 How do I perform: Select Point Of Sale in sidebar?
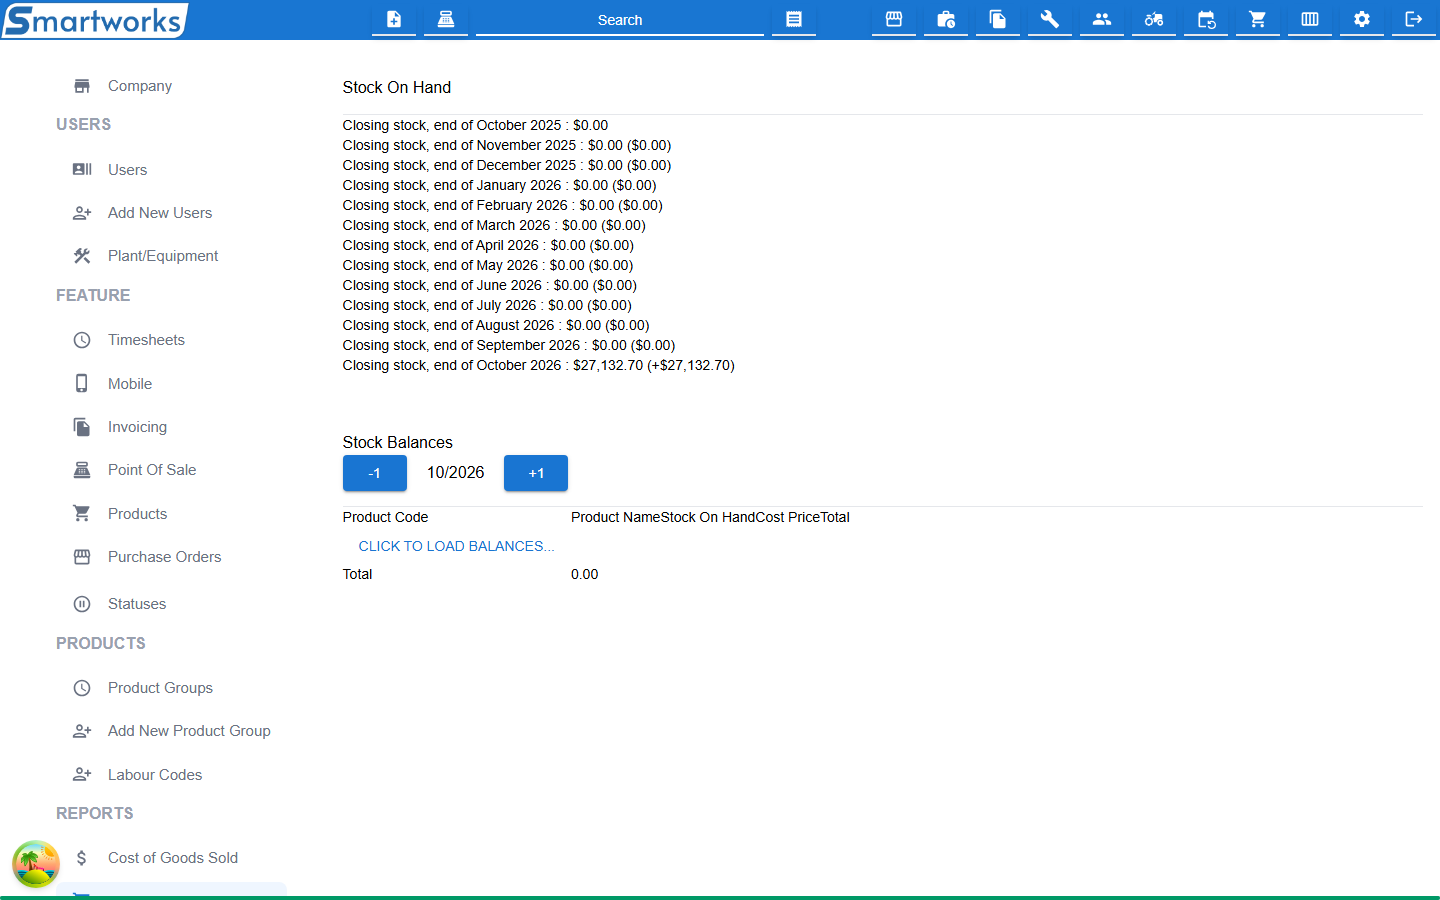(x=171, y=470)
